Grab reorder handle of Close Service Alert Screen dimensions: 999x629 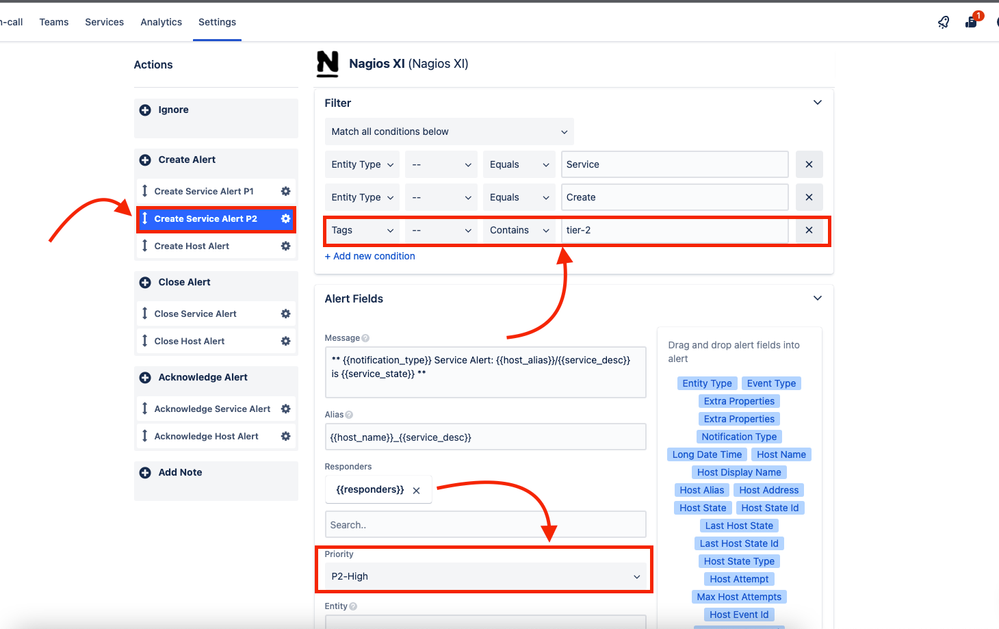click(145, 313)
